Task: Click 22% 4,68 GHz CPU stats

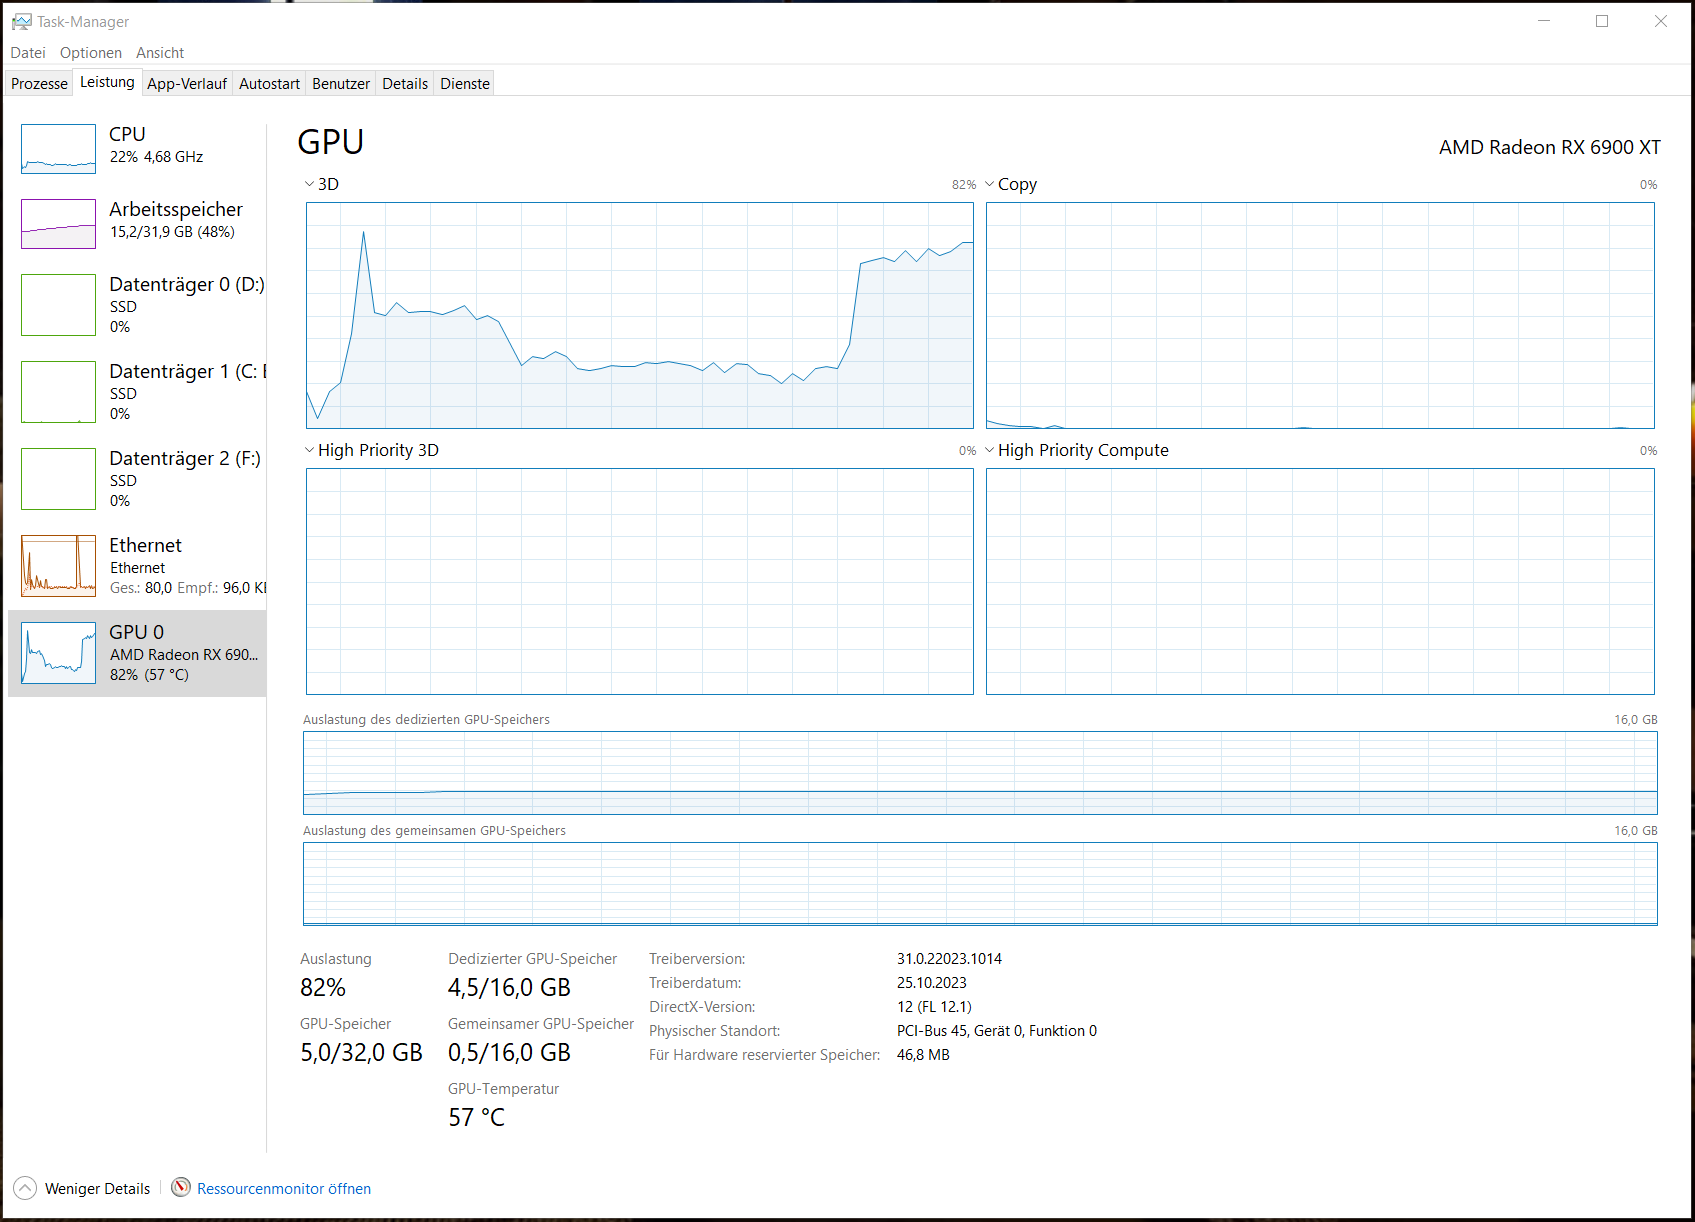Action: (x=156, y=157)
